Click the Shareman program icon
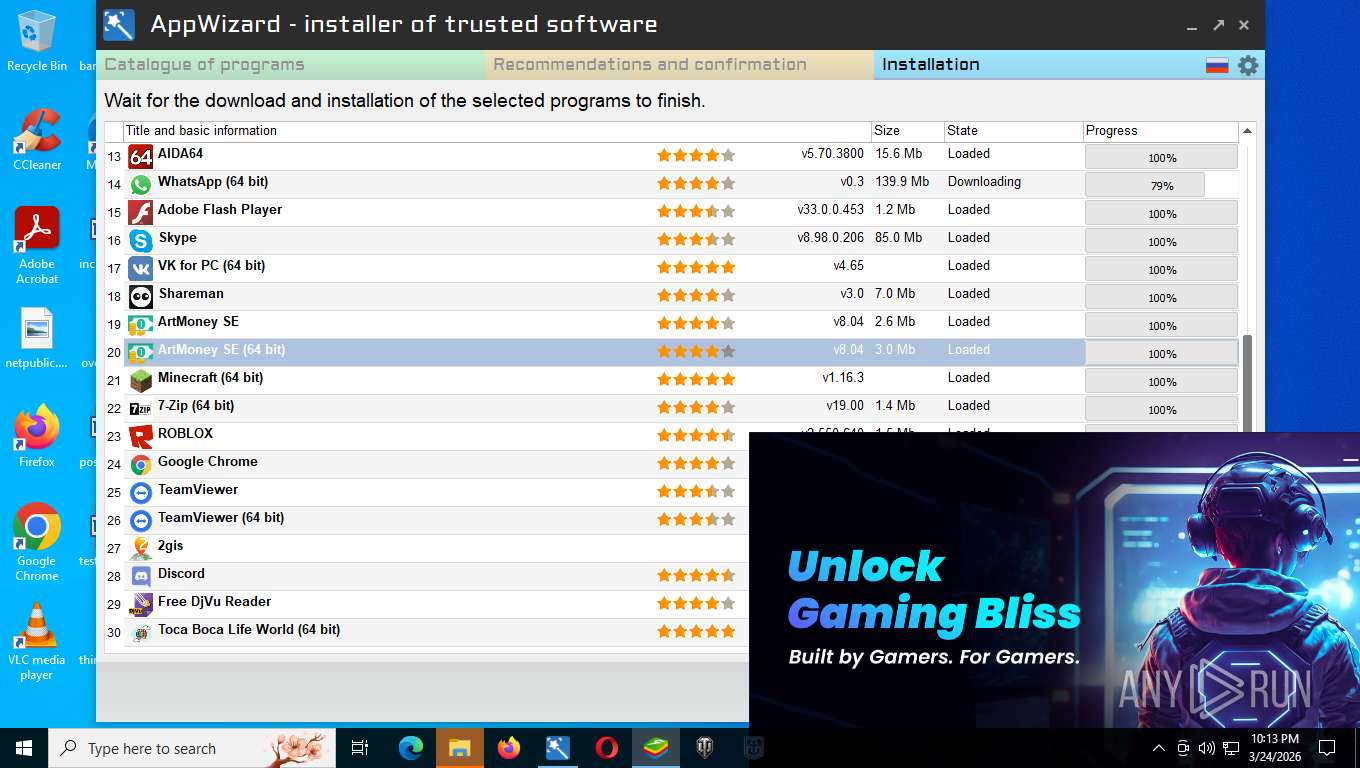 (x=141, y=297)
